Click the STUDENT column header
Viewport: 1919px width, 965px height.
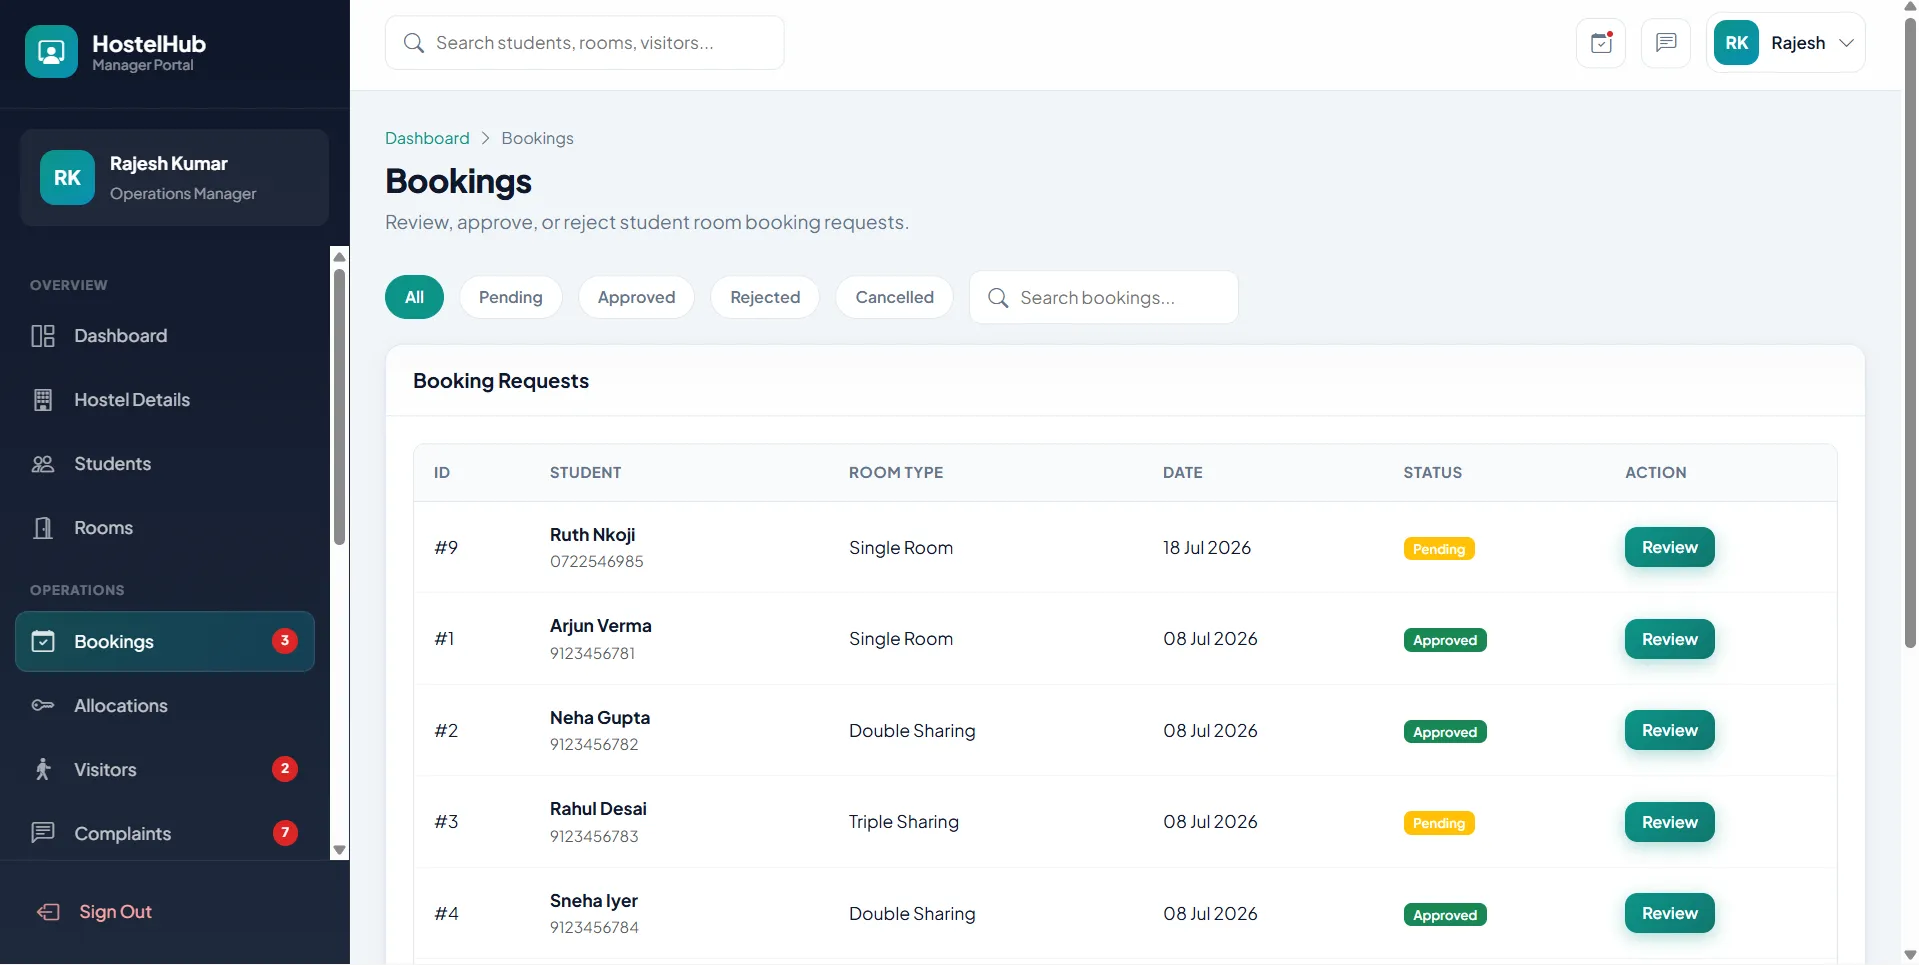tap(585, 473)
